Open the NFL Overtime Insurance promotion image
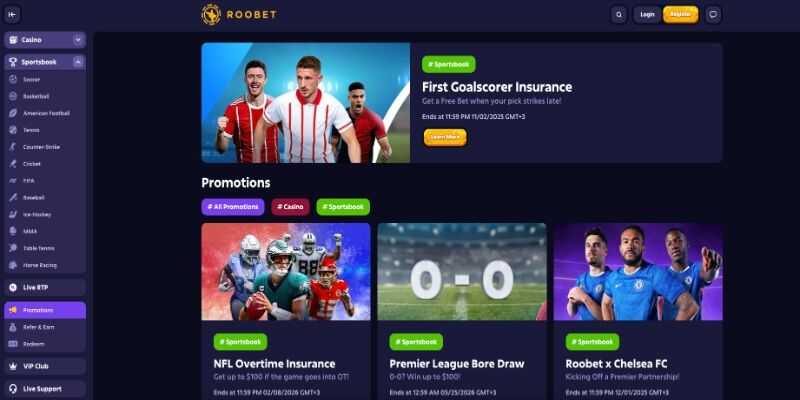This screenshot has height=400, width=800. (x=286, y=271)
